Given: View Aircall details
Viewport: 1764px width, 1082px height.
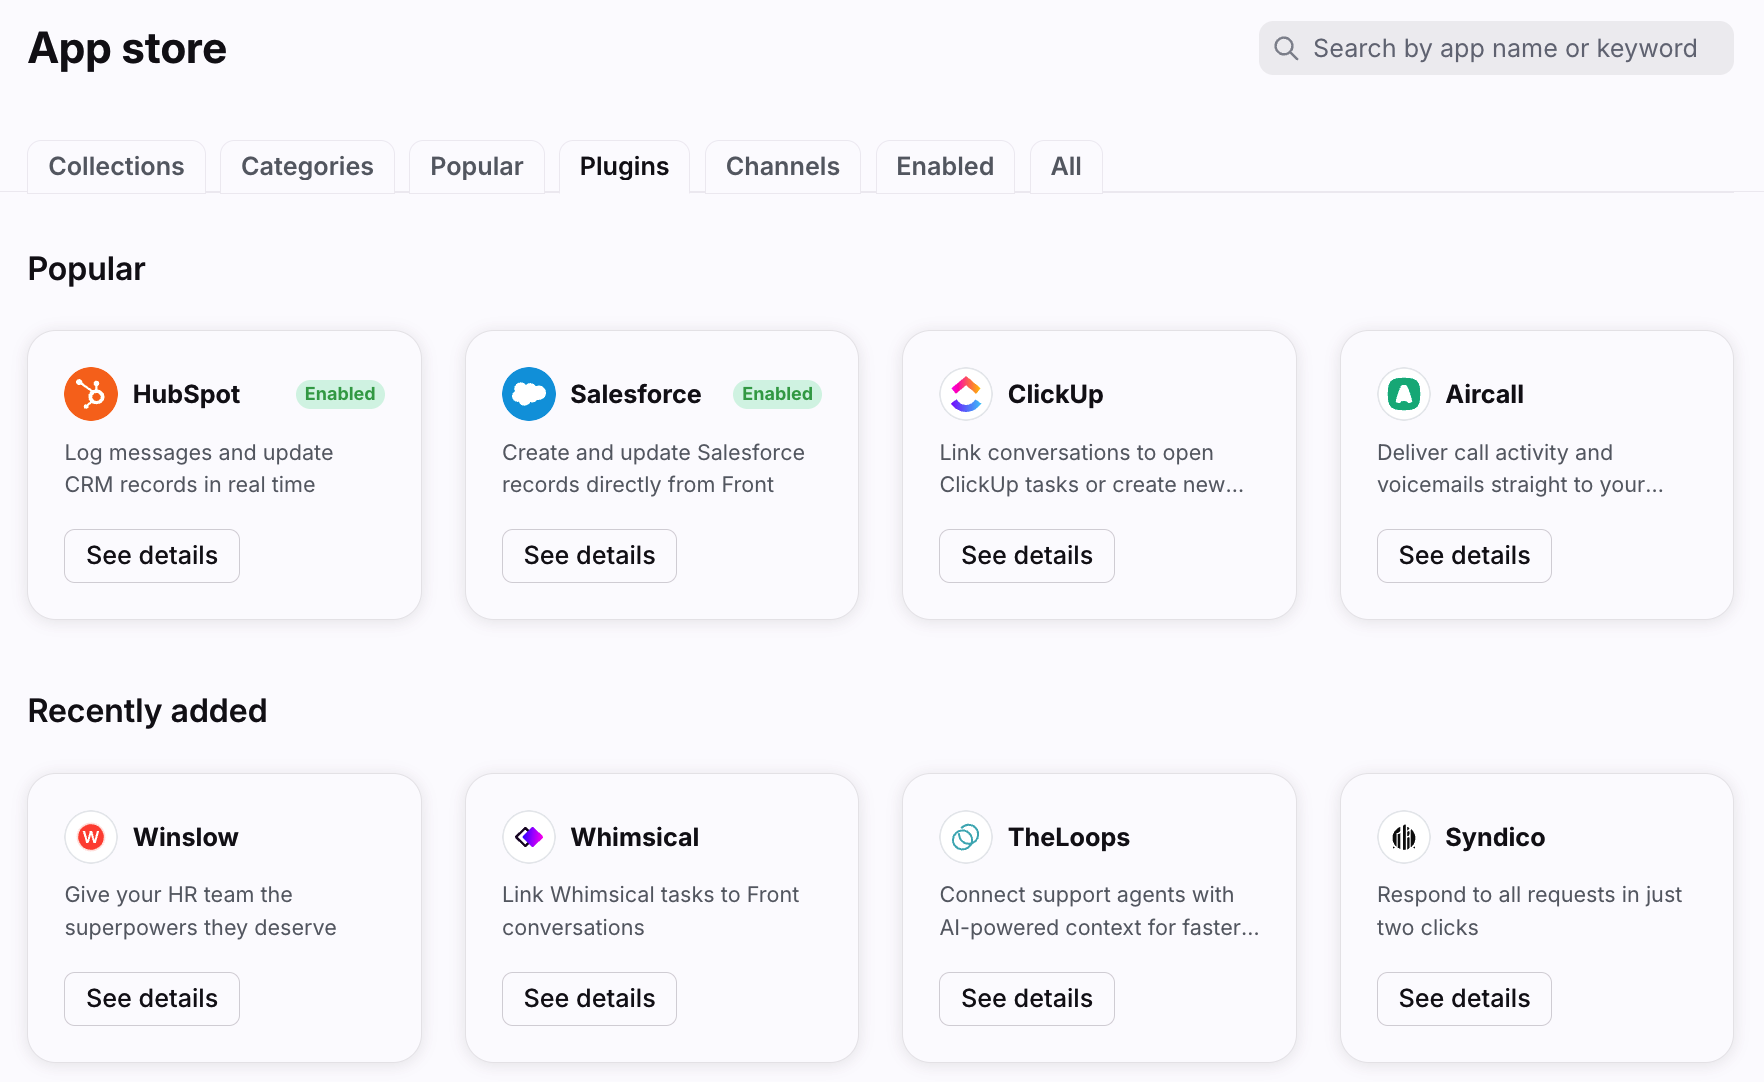Looking at the screenshot, I should pyautogui.click(x=1464, y=556).
